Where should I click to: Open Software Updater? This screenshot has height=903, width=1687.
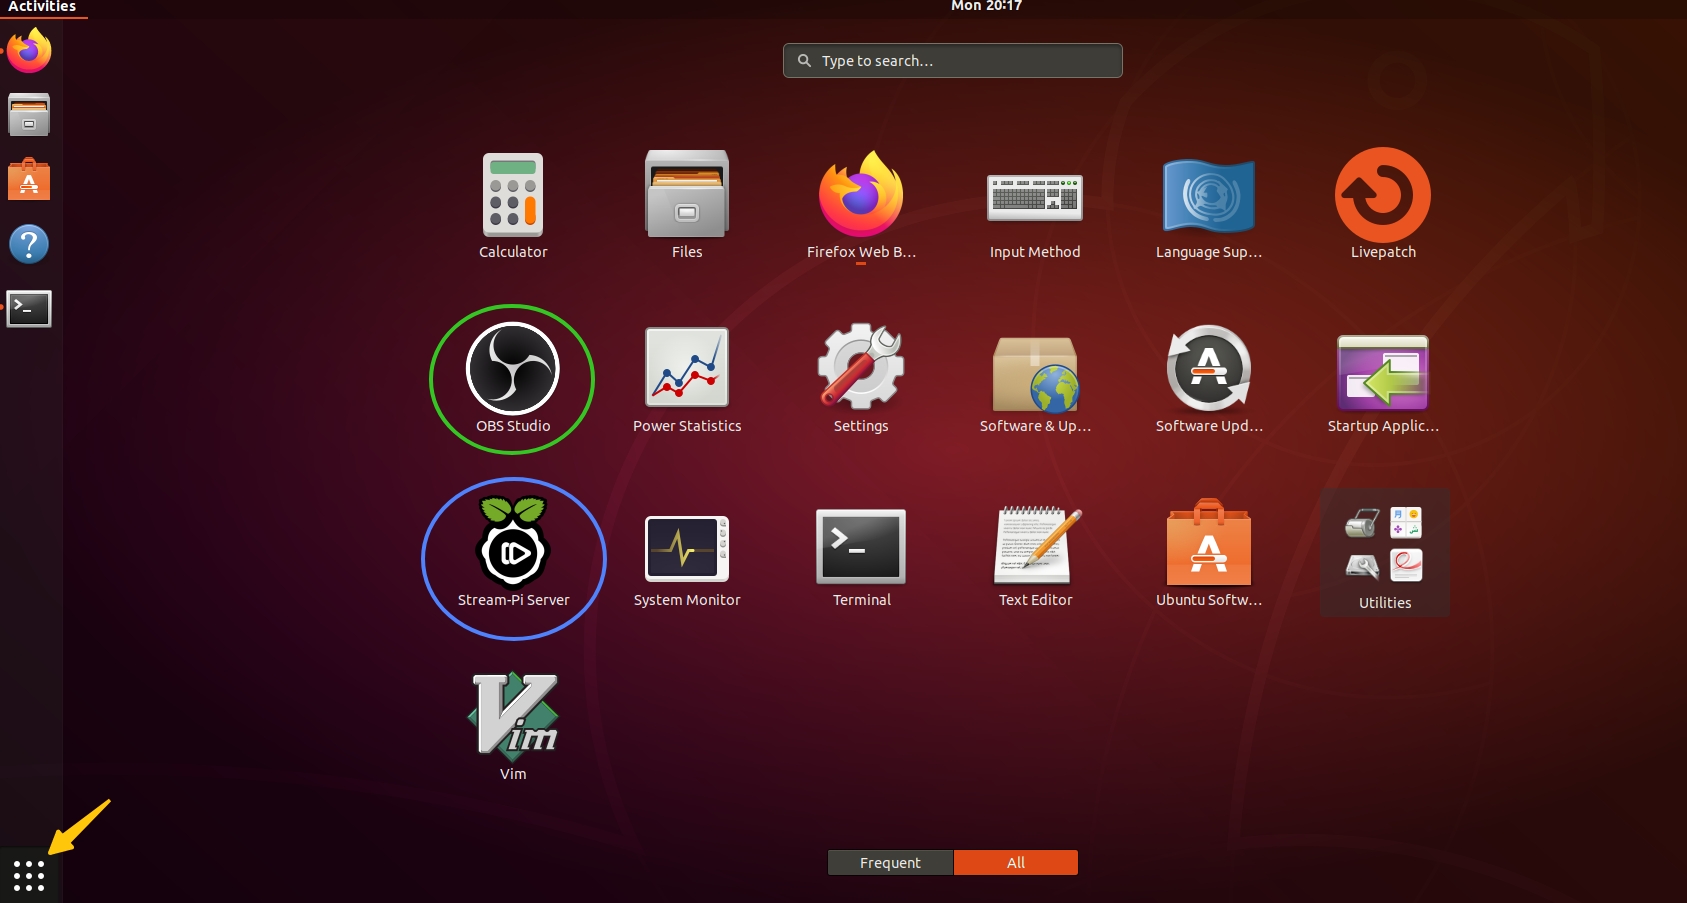[x=1209, y=380]
